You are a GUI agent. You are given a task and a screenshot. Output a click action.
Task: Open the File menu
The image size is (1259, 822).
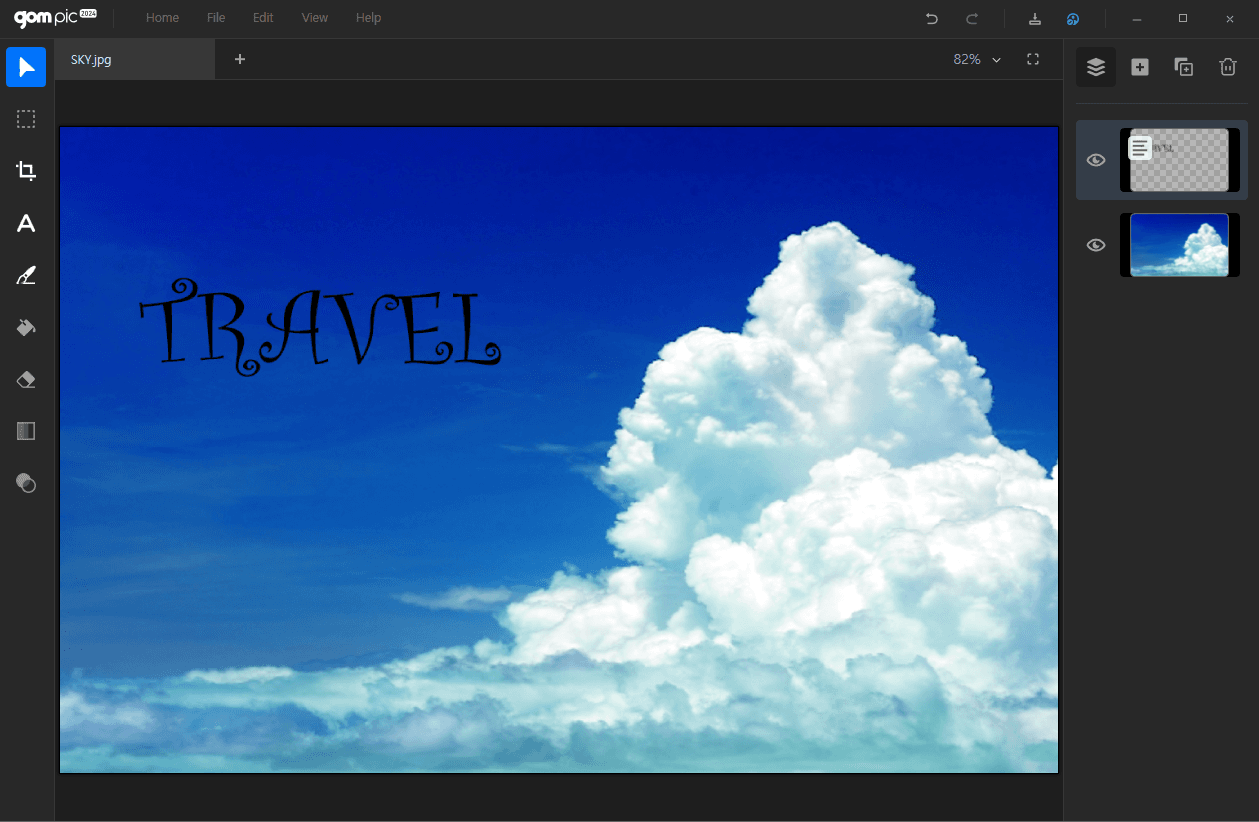(216, 18)
